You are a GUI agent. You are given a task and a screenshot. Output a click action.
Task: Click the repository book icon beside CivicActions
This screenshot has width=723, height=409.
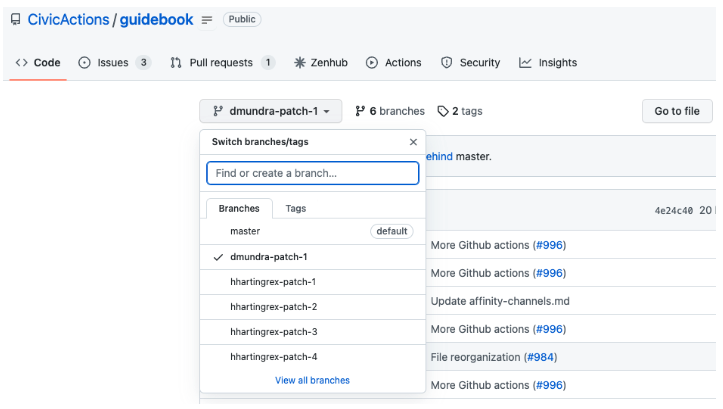pyautogui.click(x=15, y=19)
